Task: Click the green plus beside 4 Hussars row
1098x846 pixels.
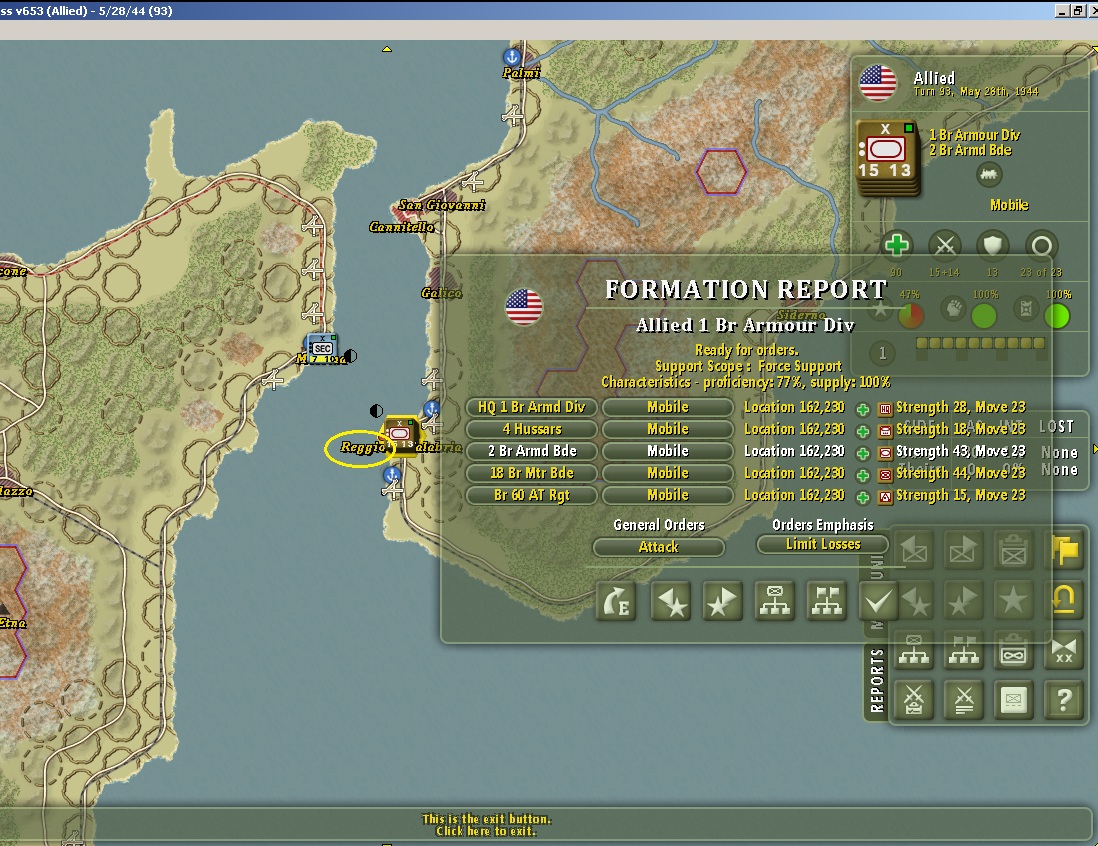Action: pyautogui.click(x=863, y=431)
